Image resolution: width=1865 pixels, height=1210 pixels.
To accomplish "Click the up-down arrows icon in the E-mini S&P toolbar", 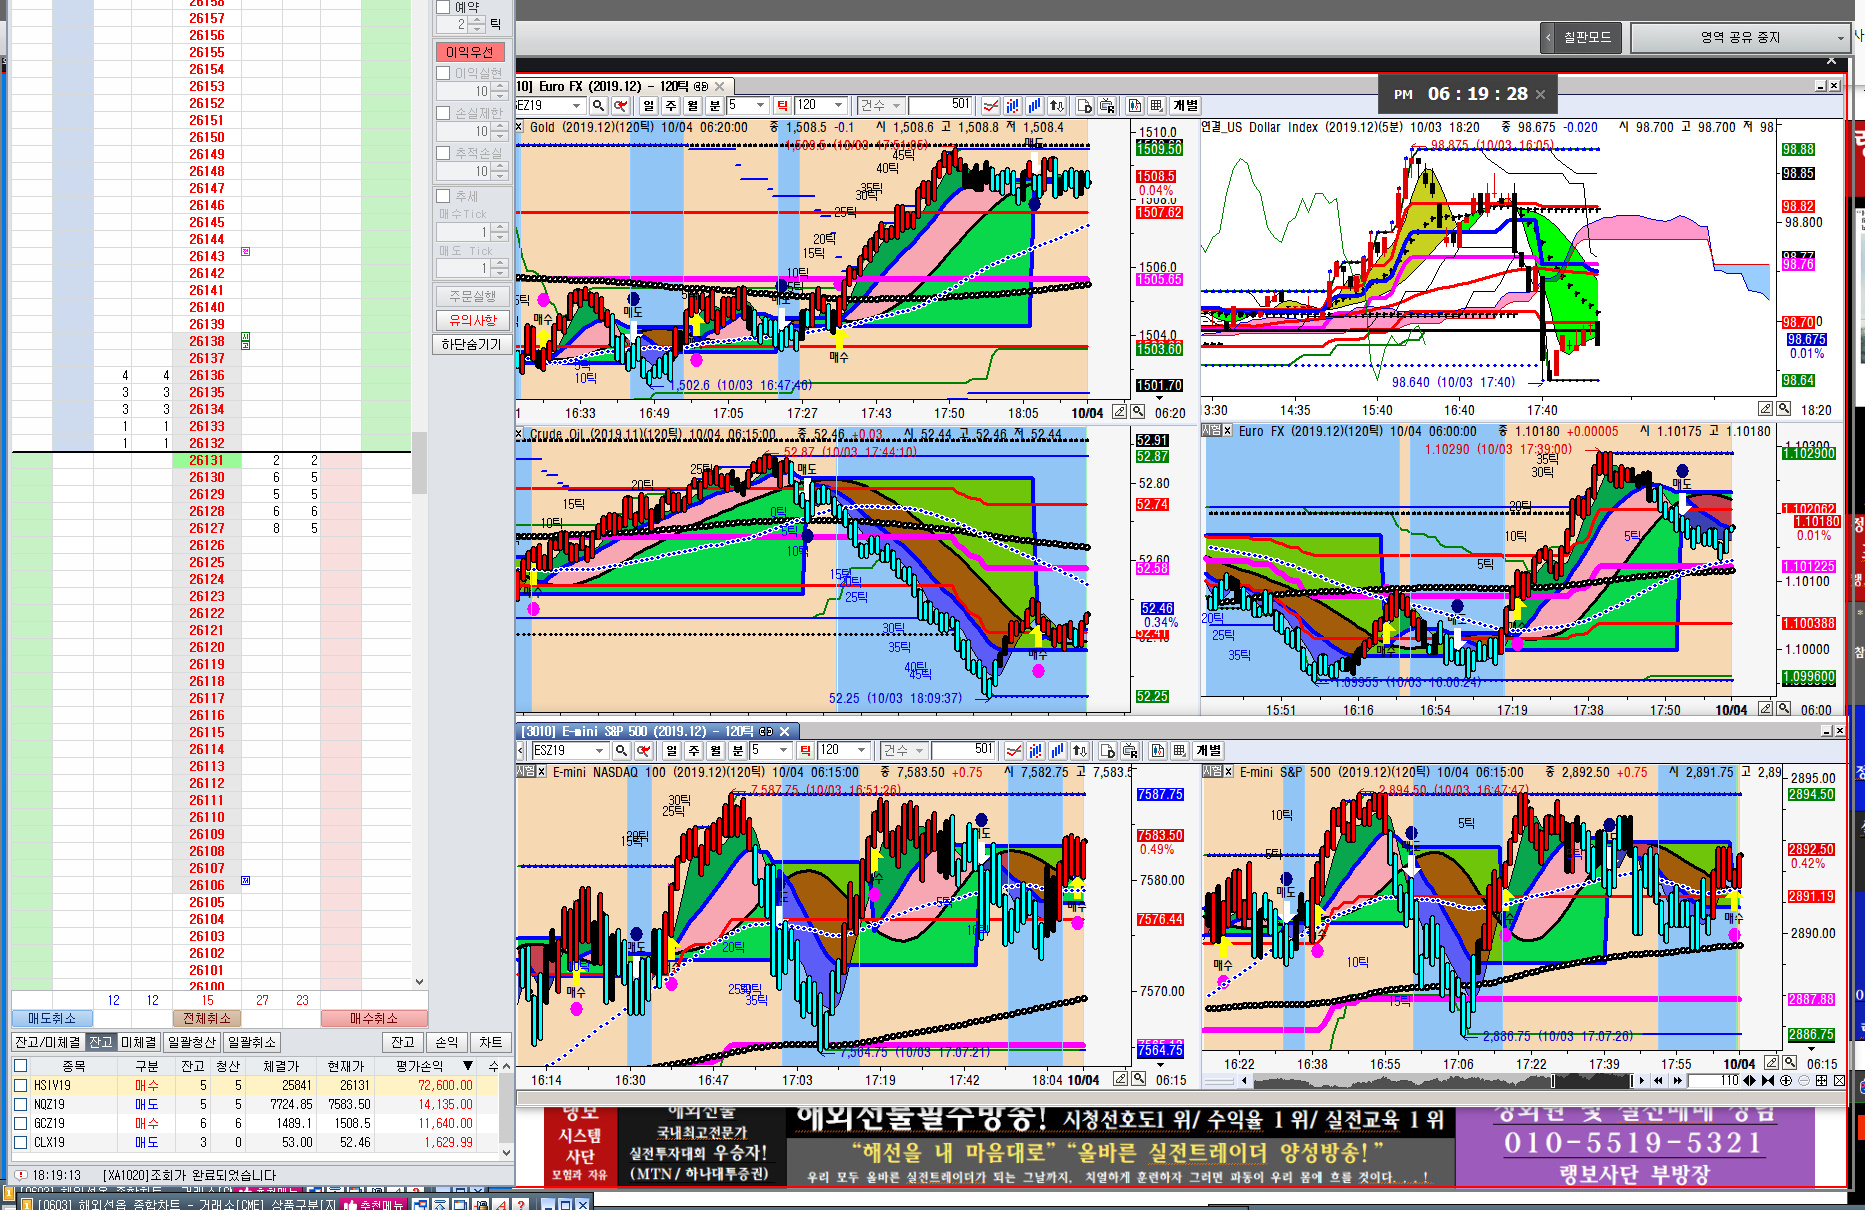I will click(1080, 751).
